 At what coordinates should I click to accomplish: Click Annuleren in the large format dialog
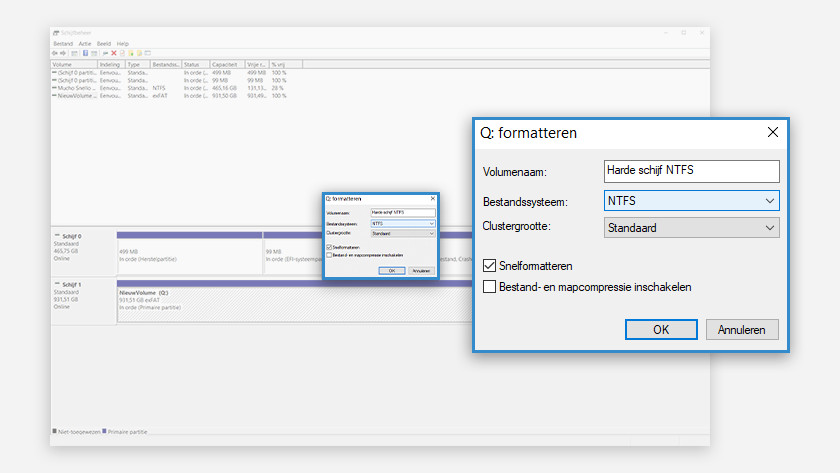pos(741,330)
